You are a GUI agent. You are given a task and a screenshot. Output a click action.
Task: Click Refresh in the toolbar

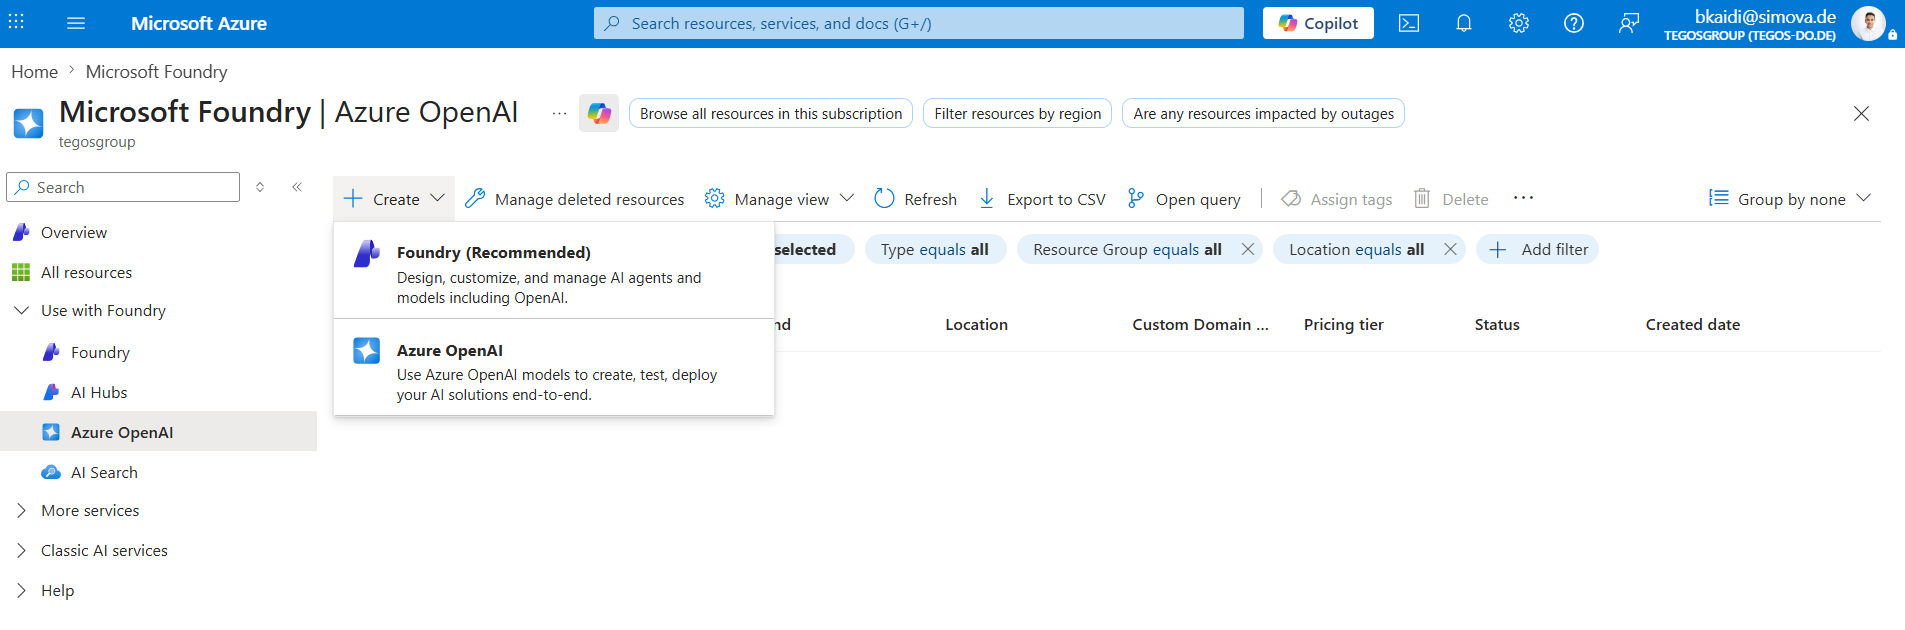click(x=915, y=199)
